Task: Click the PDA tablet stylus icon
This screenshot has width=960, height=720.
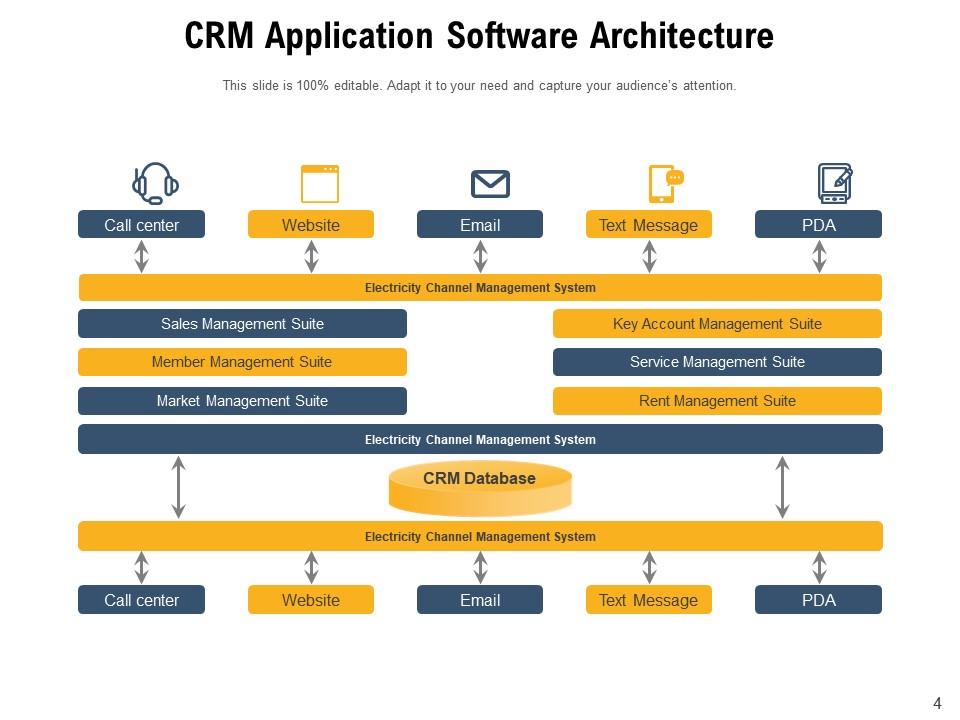Action: [x=833, y=183]
